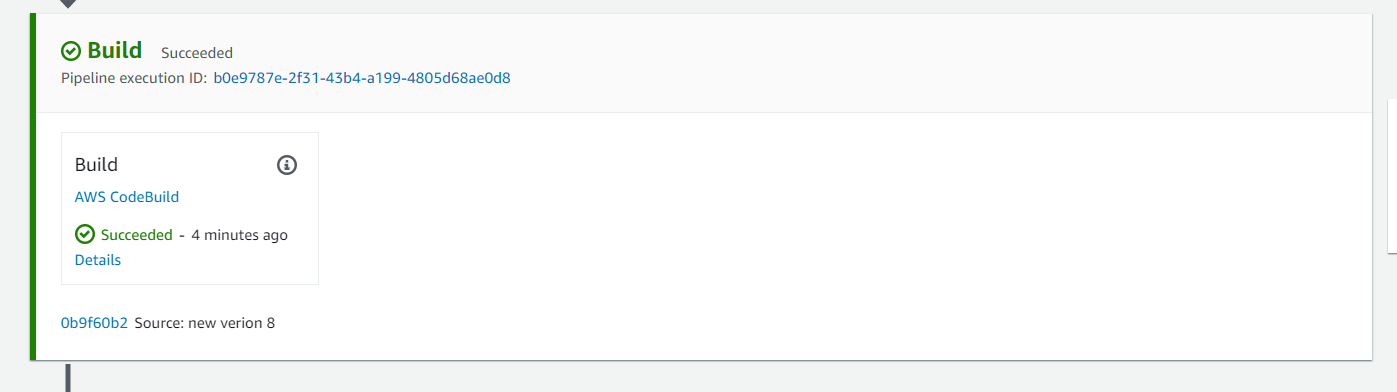The height and width of the screenshot is (392, 1397).
Task: Click the green status bar on stage edge
Action: click(x=33, y=187)
